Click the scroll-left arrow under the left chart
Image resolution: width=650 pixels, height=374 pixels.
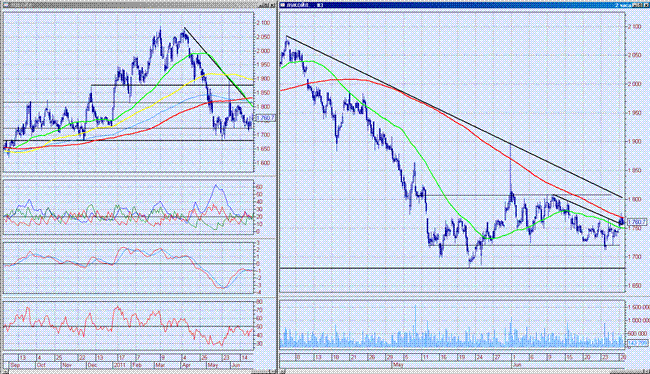pyautogui.click(x=5, y=371)
